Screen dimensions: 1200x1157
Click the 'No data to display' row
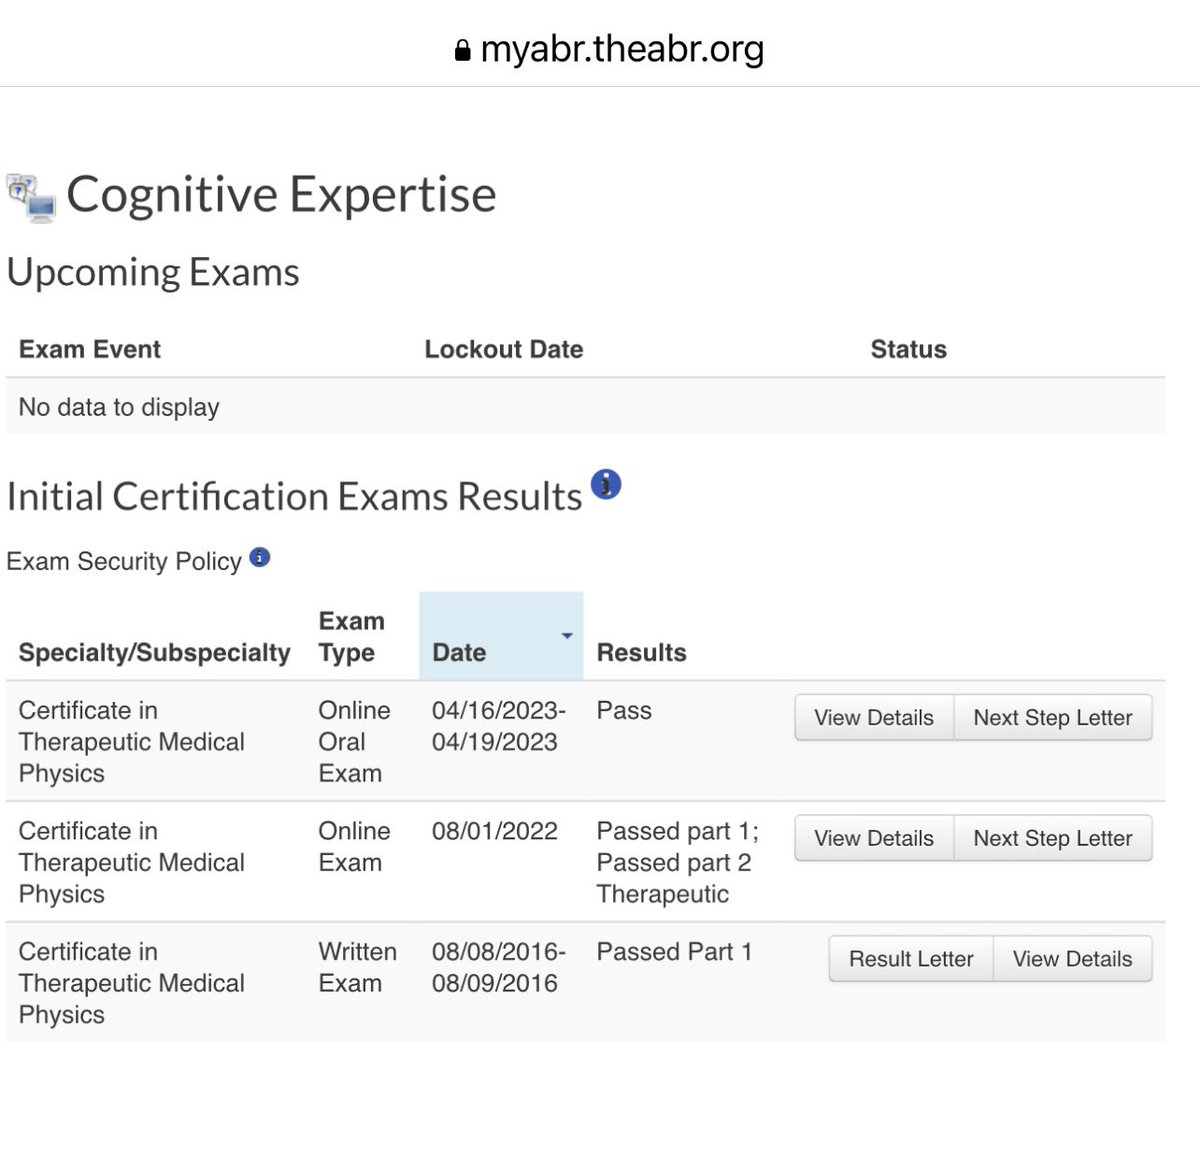pyautogui.click(x=585, y=407)
